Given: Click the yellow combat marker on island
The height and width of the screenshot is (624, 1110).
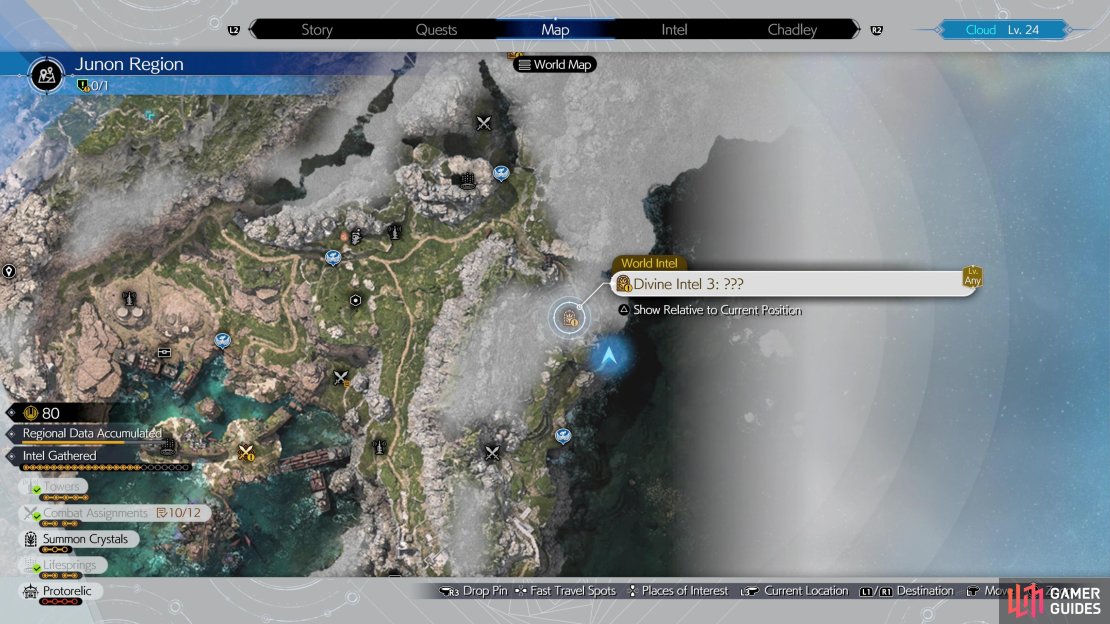Looking at the screenshot, I should (246, 453).
